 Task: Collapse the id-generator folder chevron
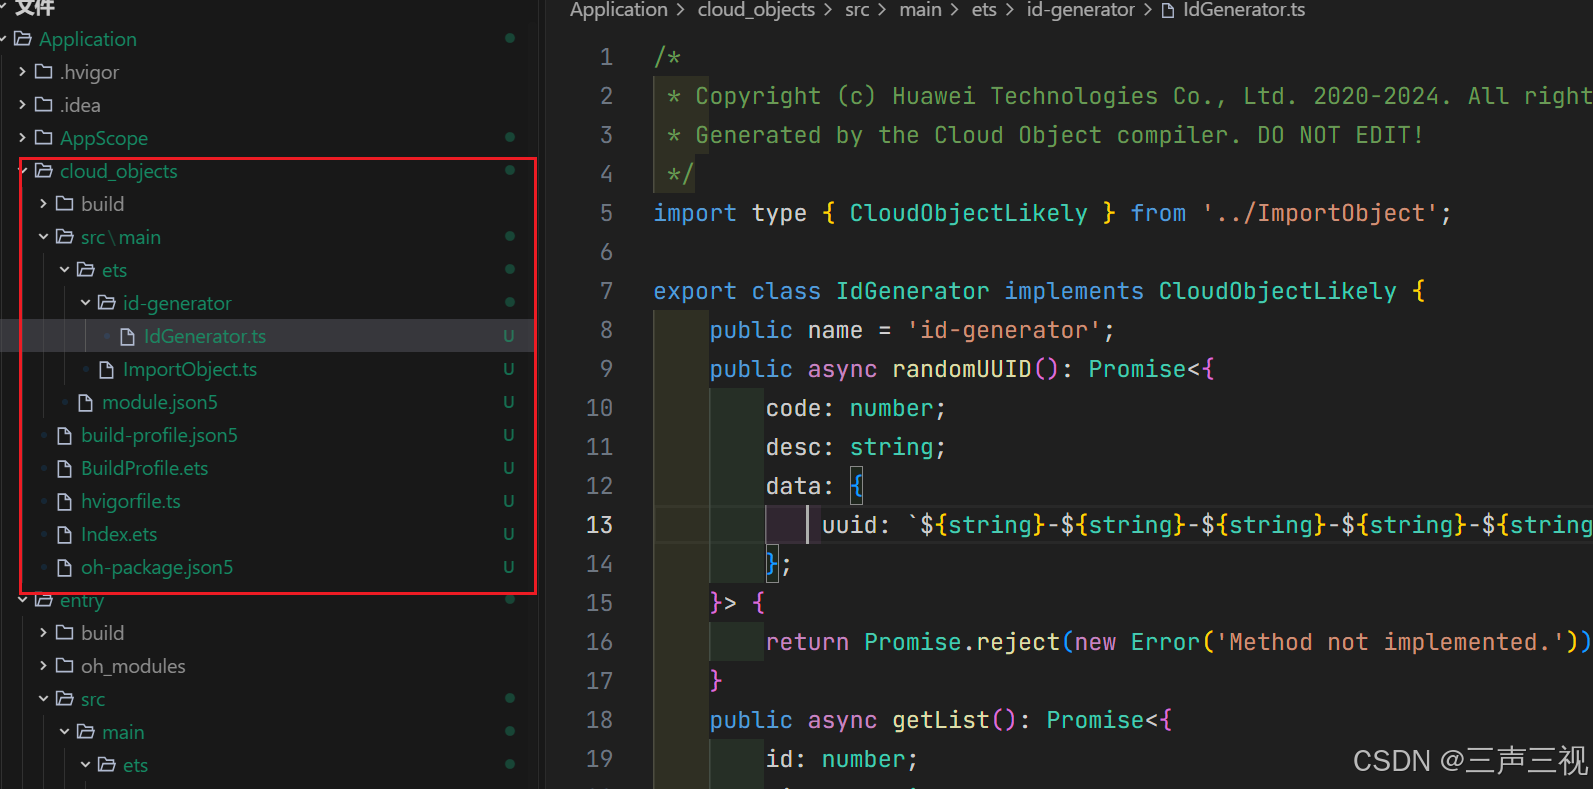coord(85,303)
